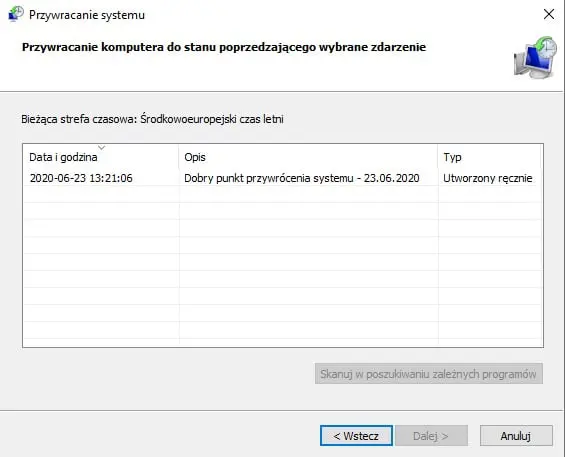This screenshot has height=457, width=565.
Task: Go back with the Wstecz button
Action: click(356, 436)
